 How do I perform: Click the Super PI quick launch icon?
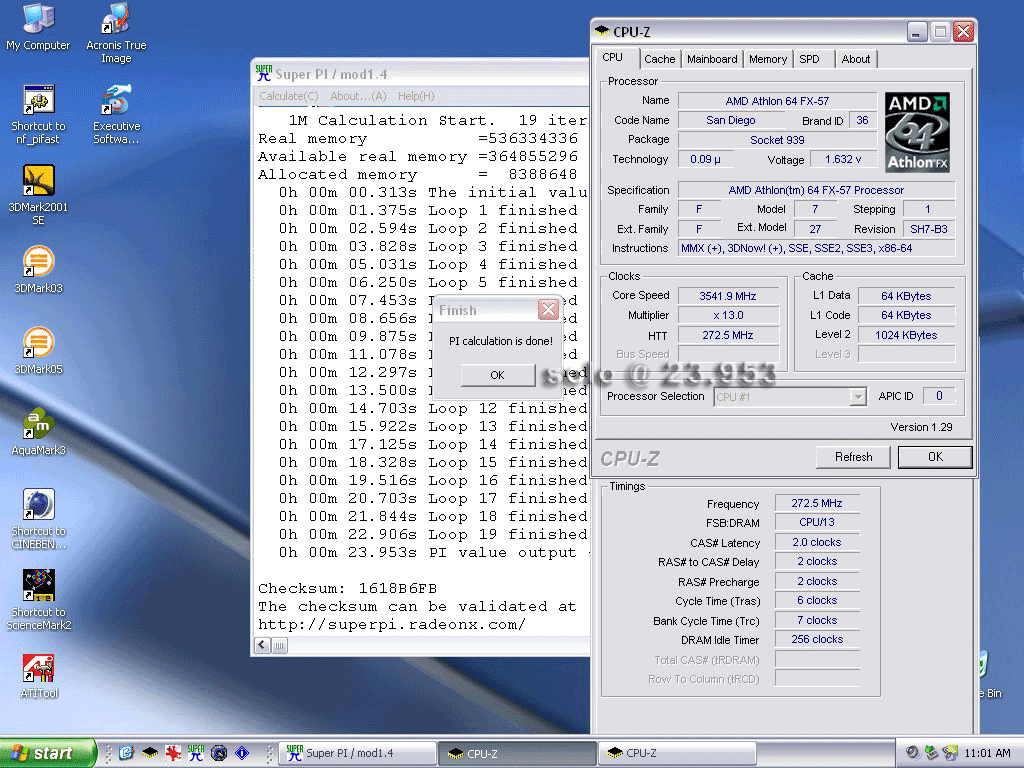[x=196, y=753]
